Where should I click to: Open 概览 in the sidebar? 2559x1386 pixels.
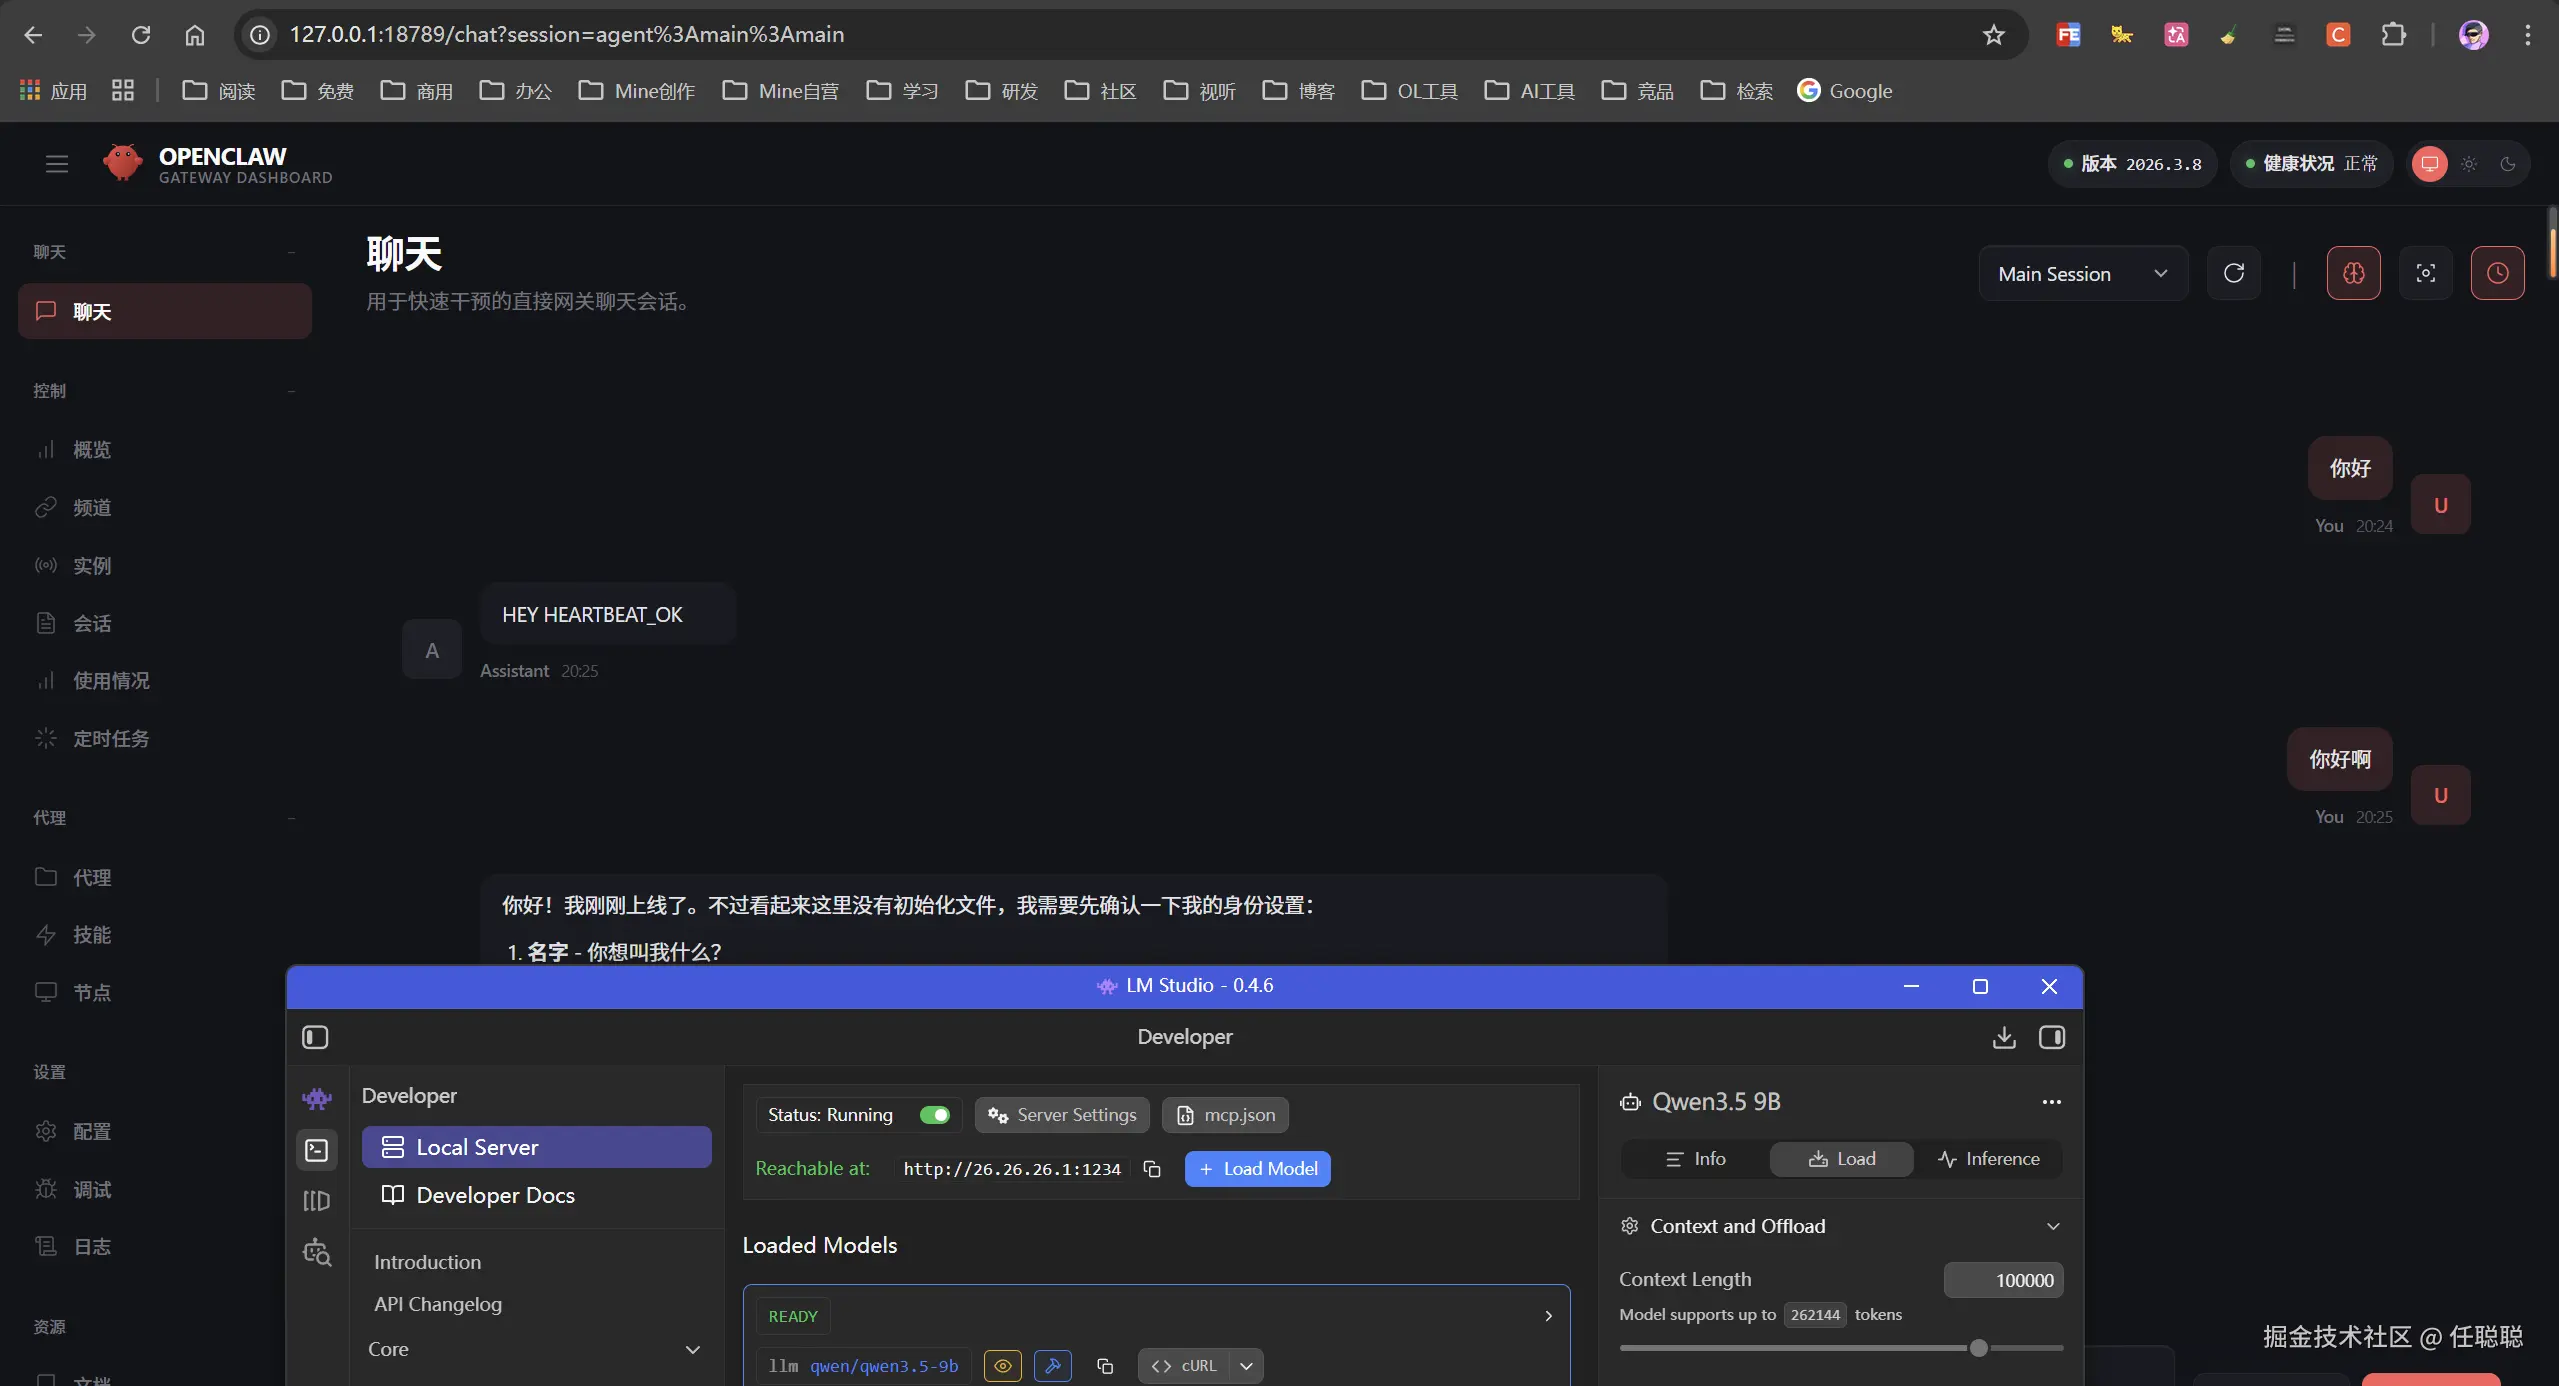(x=92, y=450)
